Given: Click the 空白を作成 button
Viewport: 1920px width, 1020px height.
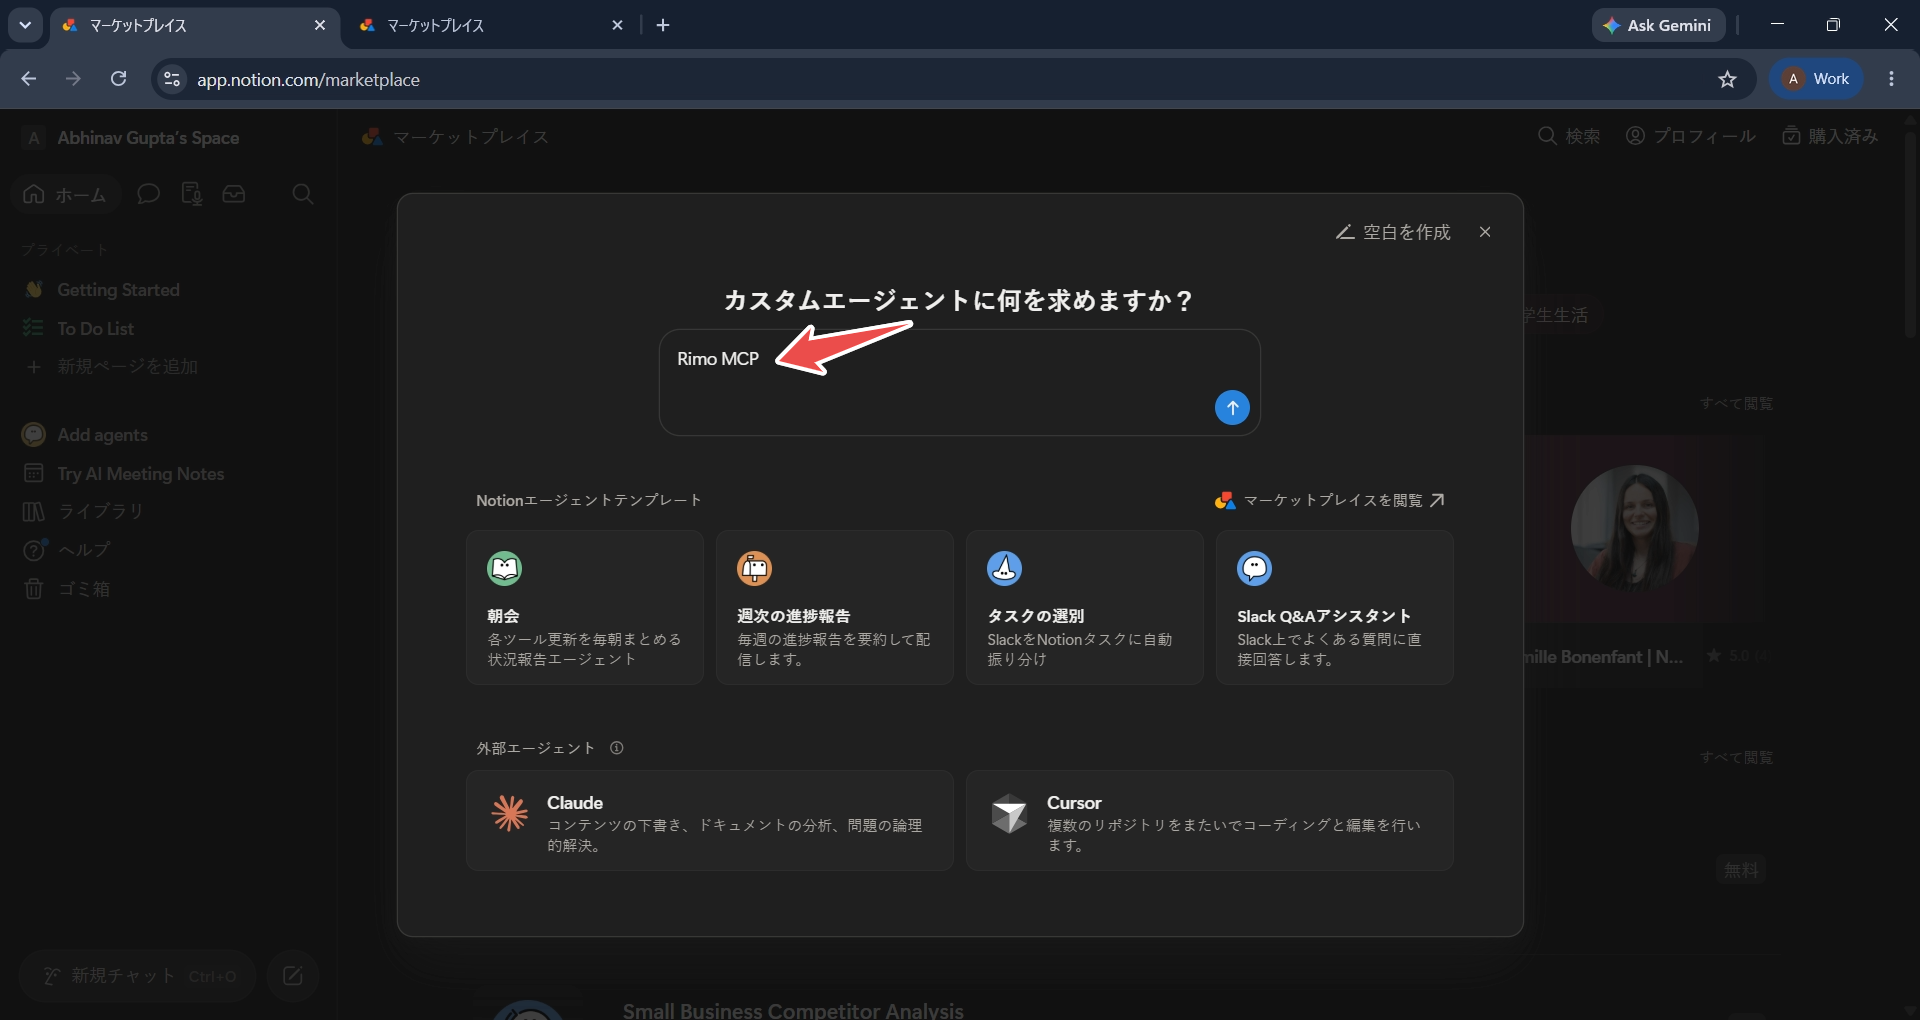Looking at the screenshot, I should (1393, 232).
